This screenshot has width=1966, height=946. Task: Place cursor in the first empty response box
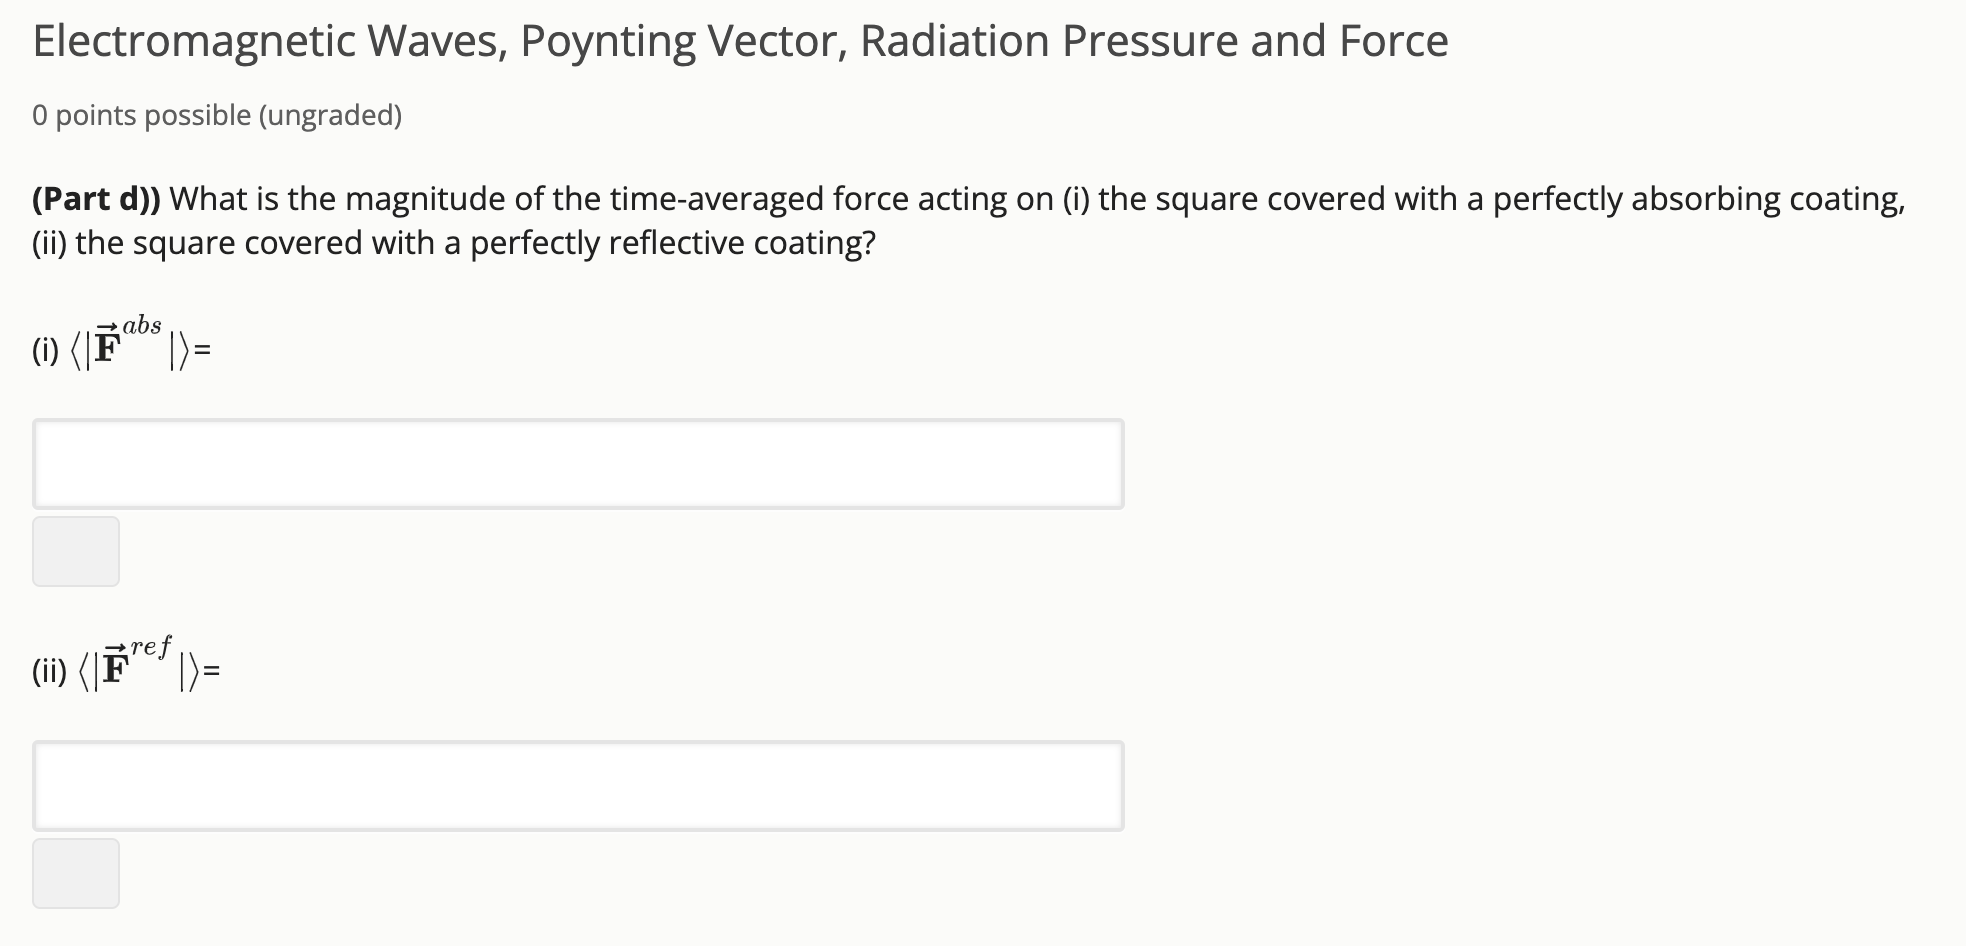coord(578,463)
